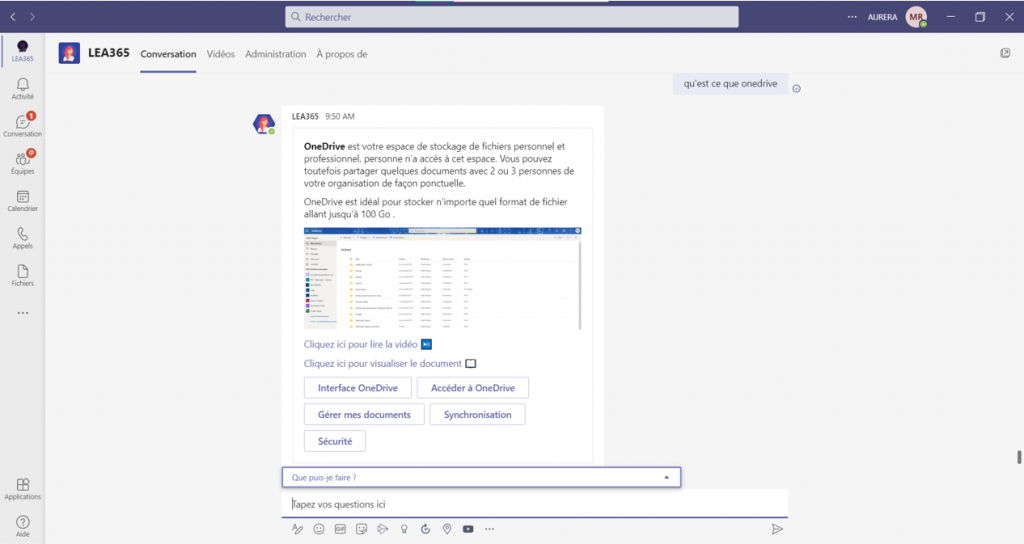Open the Appels section
This screenshot has height=544, width=1024.
click(22, 238)
